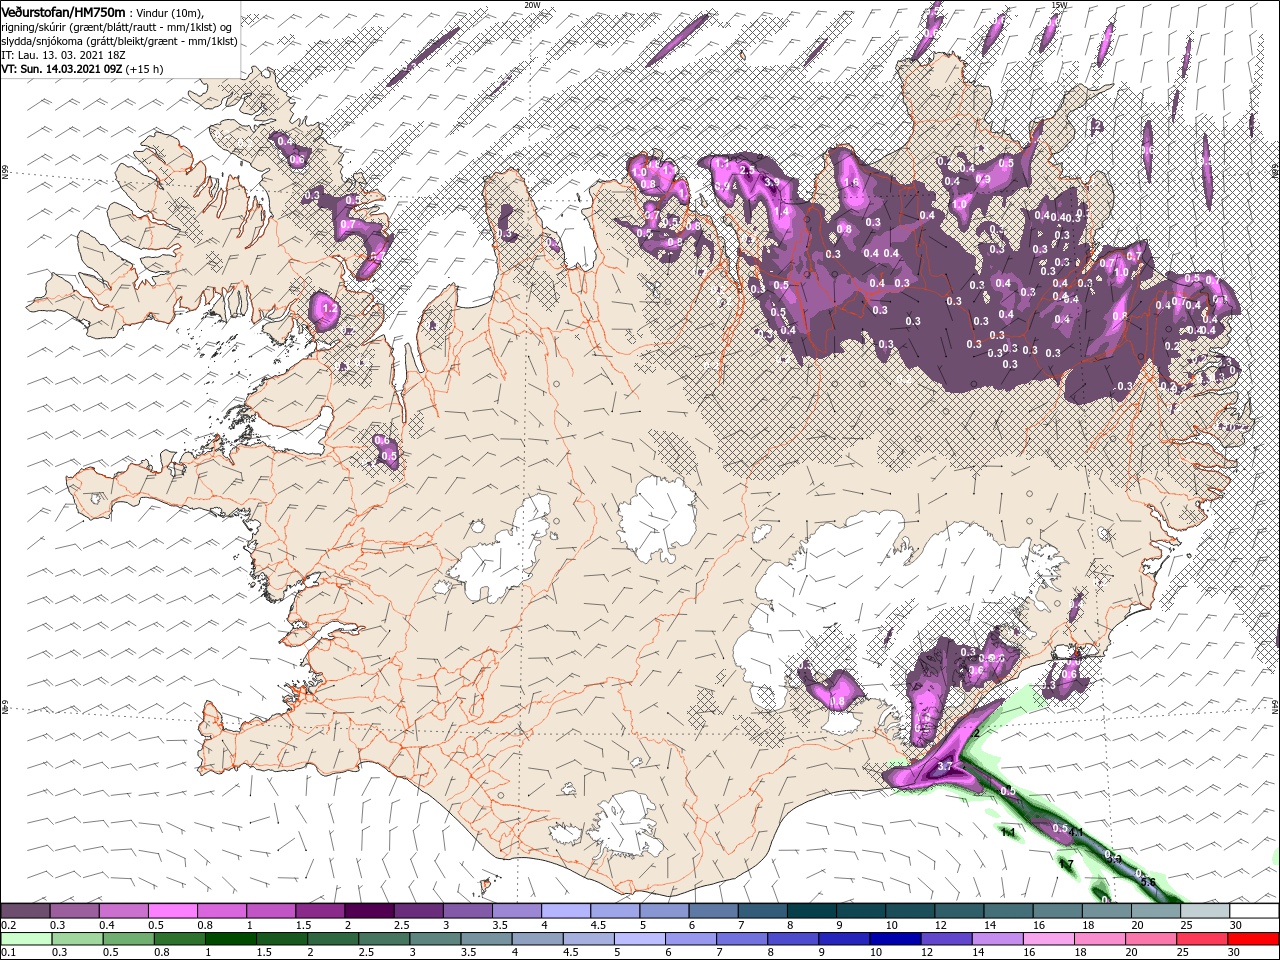Viewport: 1280px width, 960px height.
Task: Select lower legend swatch starting at 20
Action: click(x=1150, y=939)
